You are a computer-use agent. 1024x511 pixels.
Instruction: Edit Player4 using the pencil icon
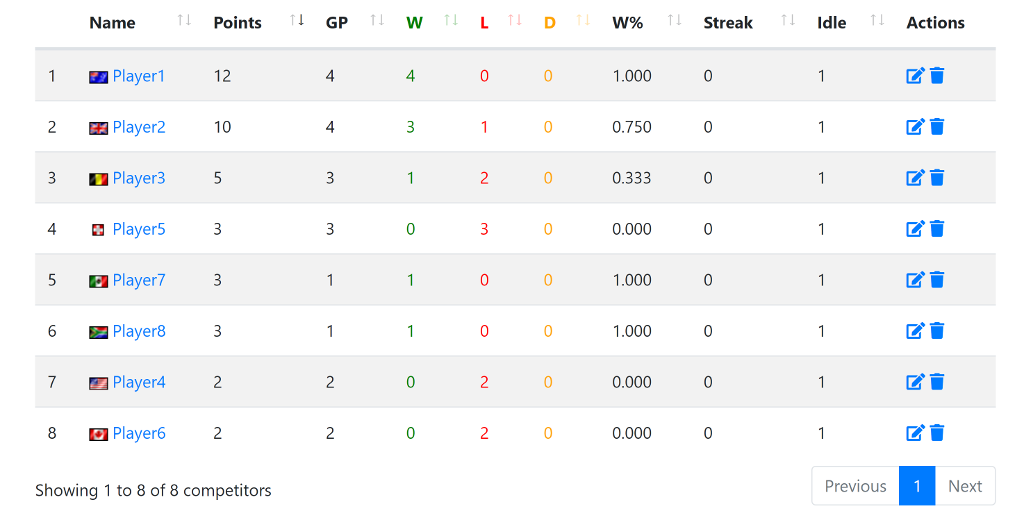tap(916, 382)
